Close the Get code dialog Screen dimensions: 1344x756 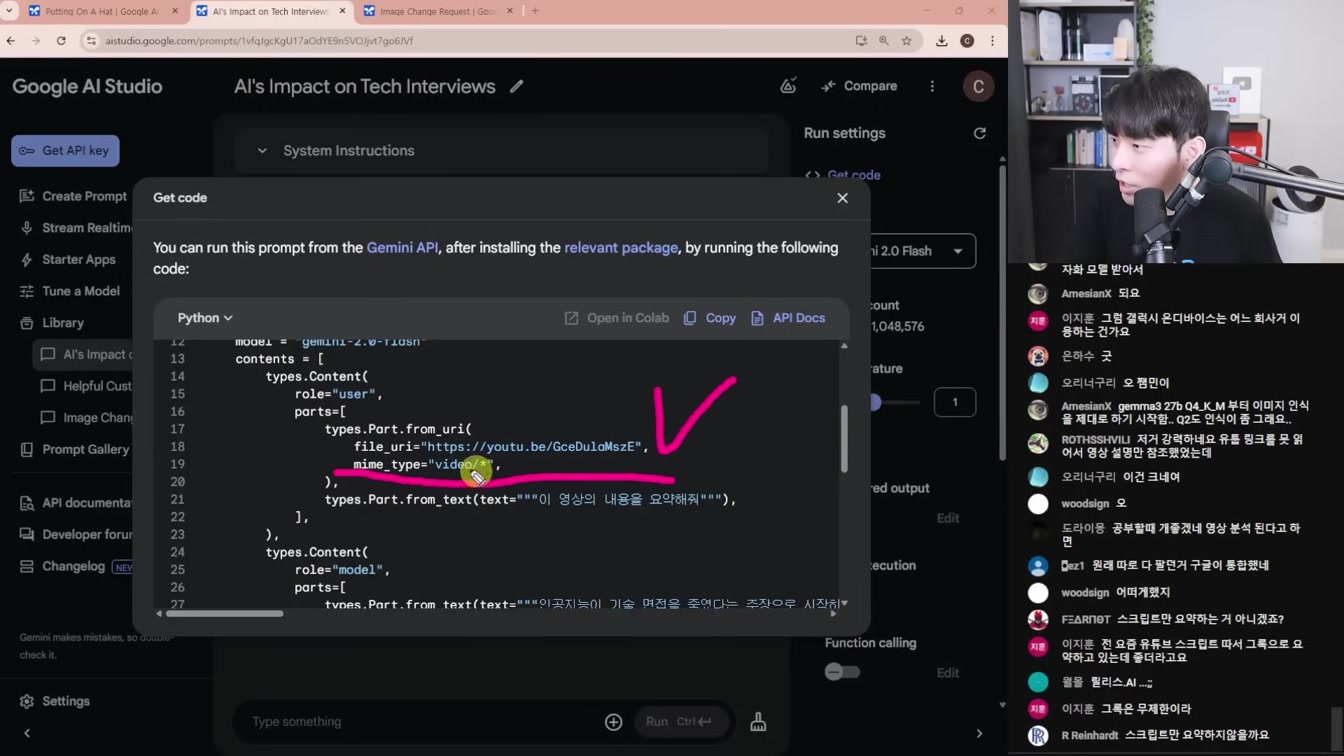coord(842,198)
